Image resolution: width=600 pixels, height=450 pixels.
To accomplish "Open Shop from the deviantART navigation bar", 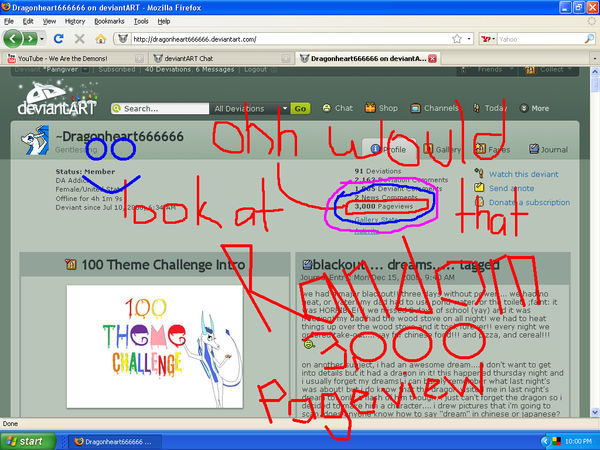I will [382, 108].
